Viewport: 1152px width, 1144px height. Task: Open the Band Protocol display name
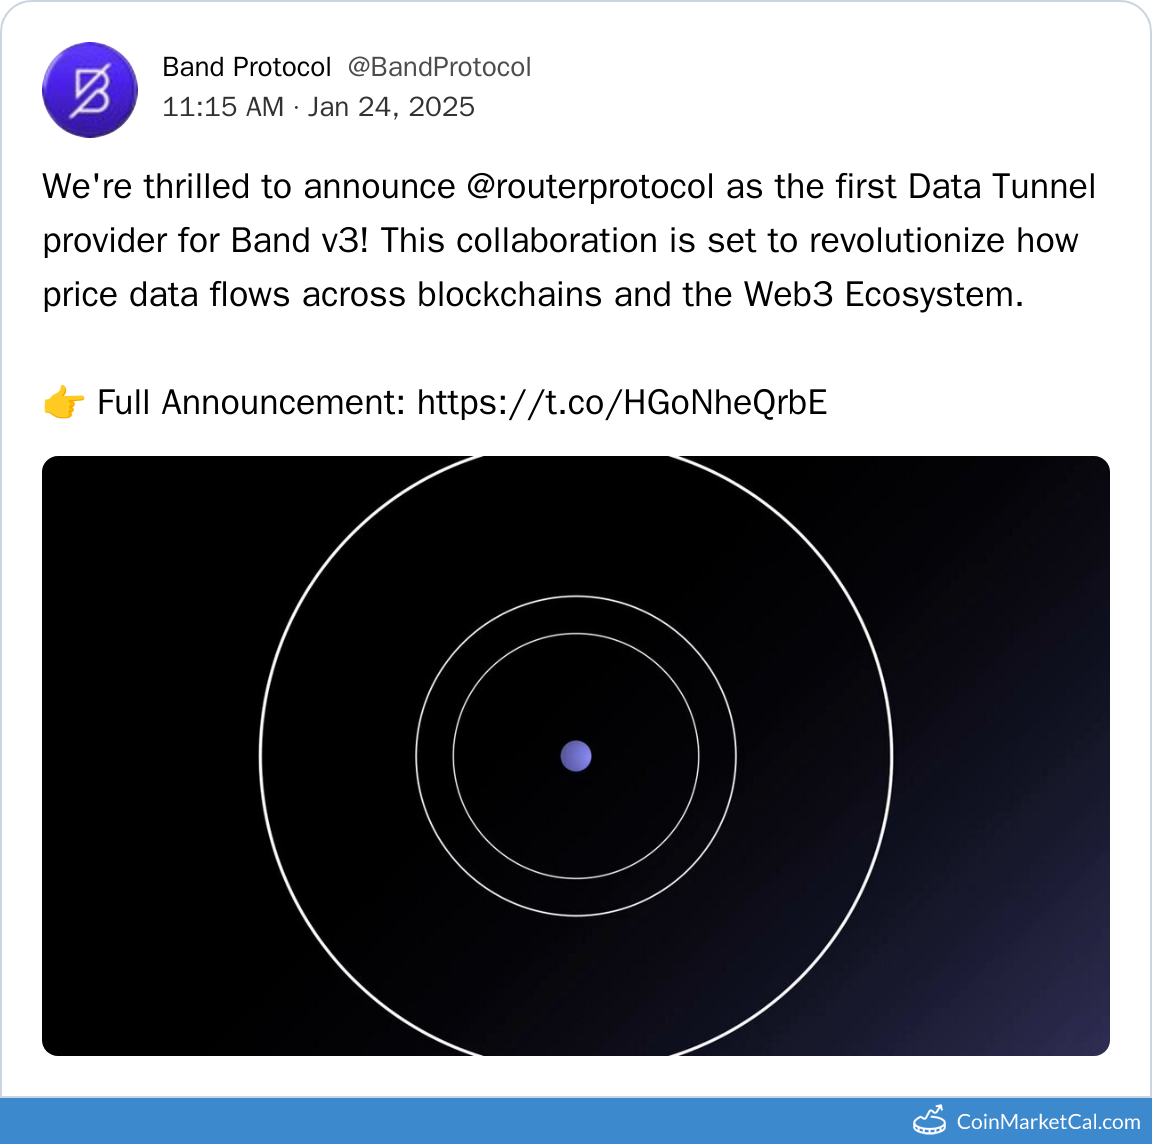click(246, 67)
